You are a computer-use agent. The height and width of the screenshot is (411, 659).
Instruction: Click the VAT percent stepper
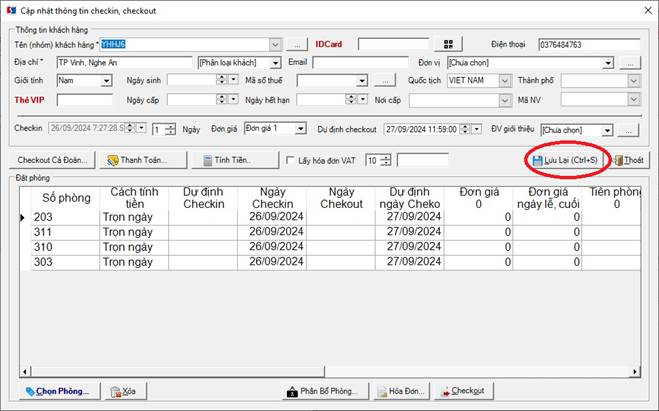point(385,160)
